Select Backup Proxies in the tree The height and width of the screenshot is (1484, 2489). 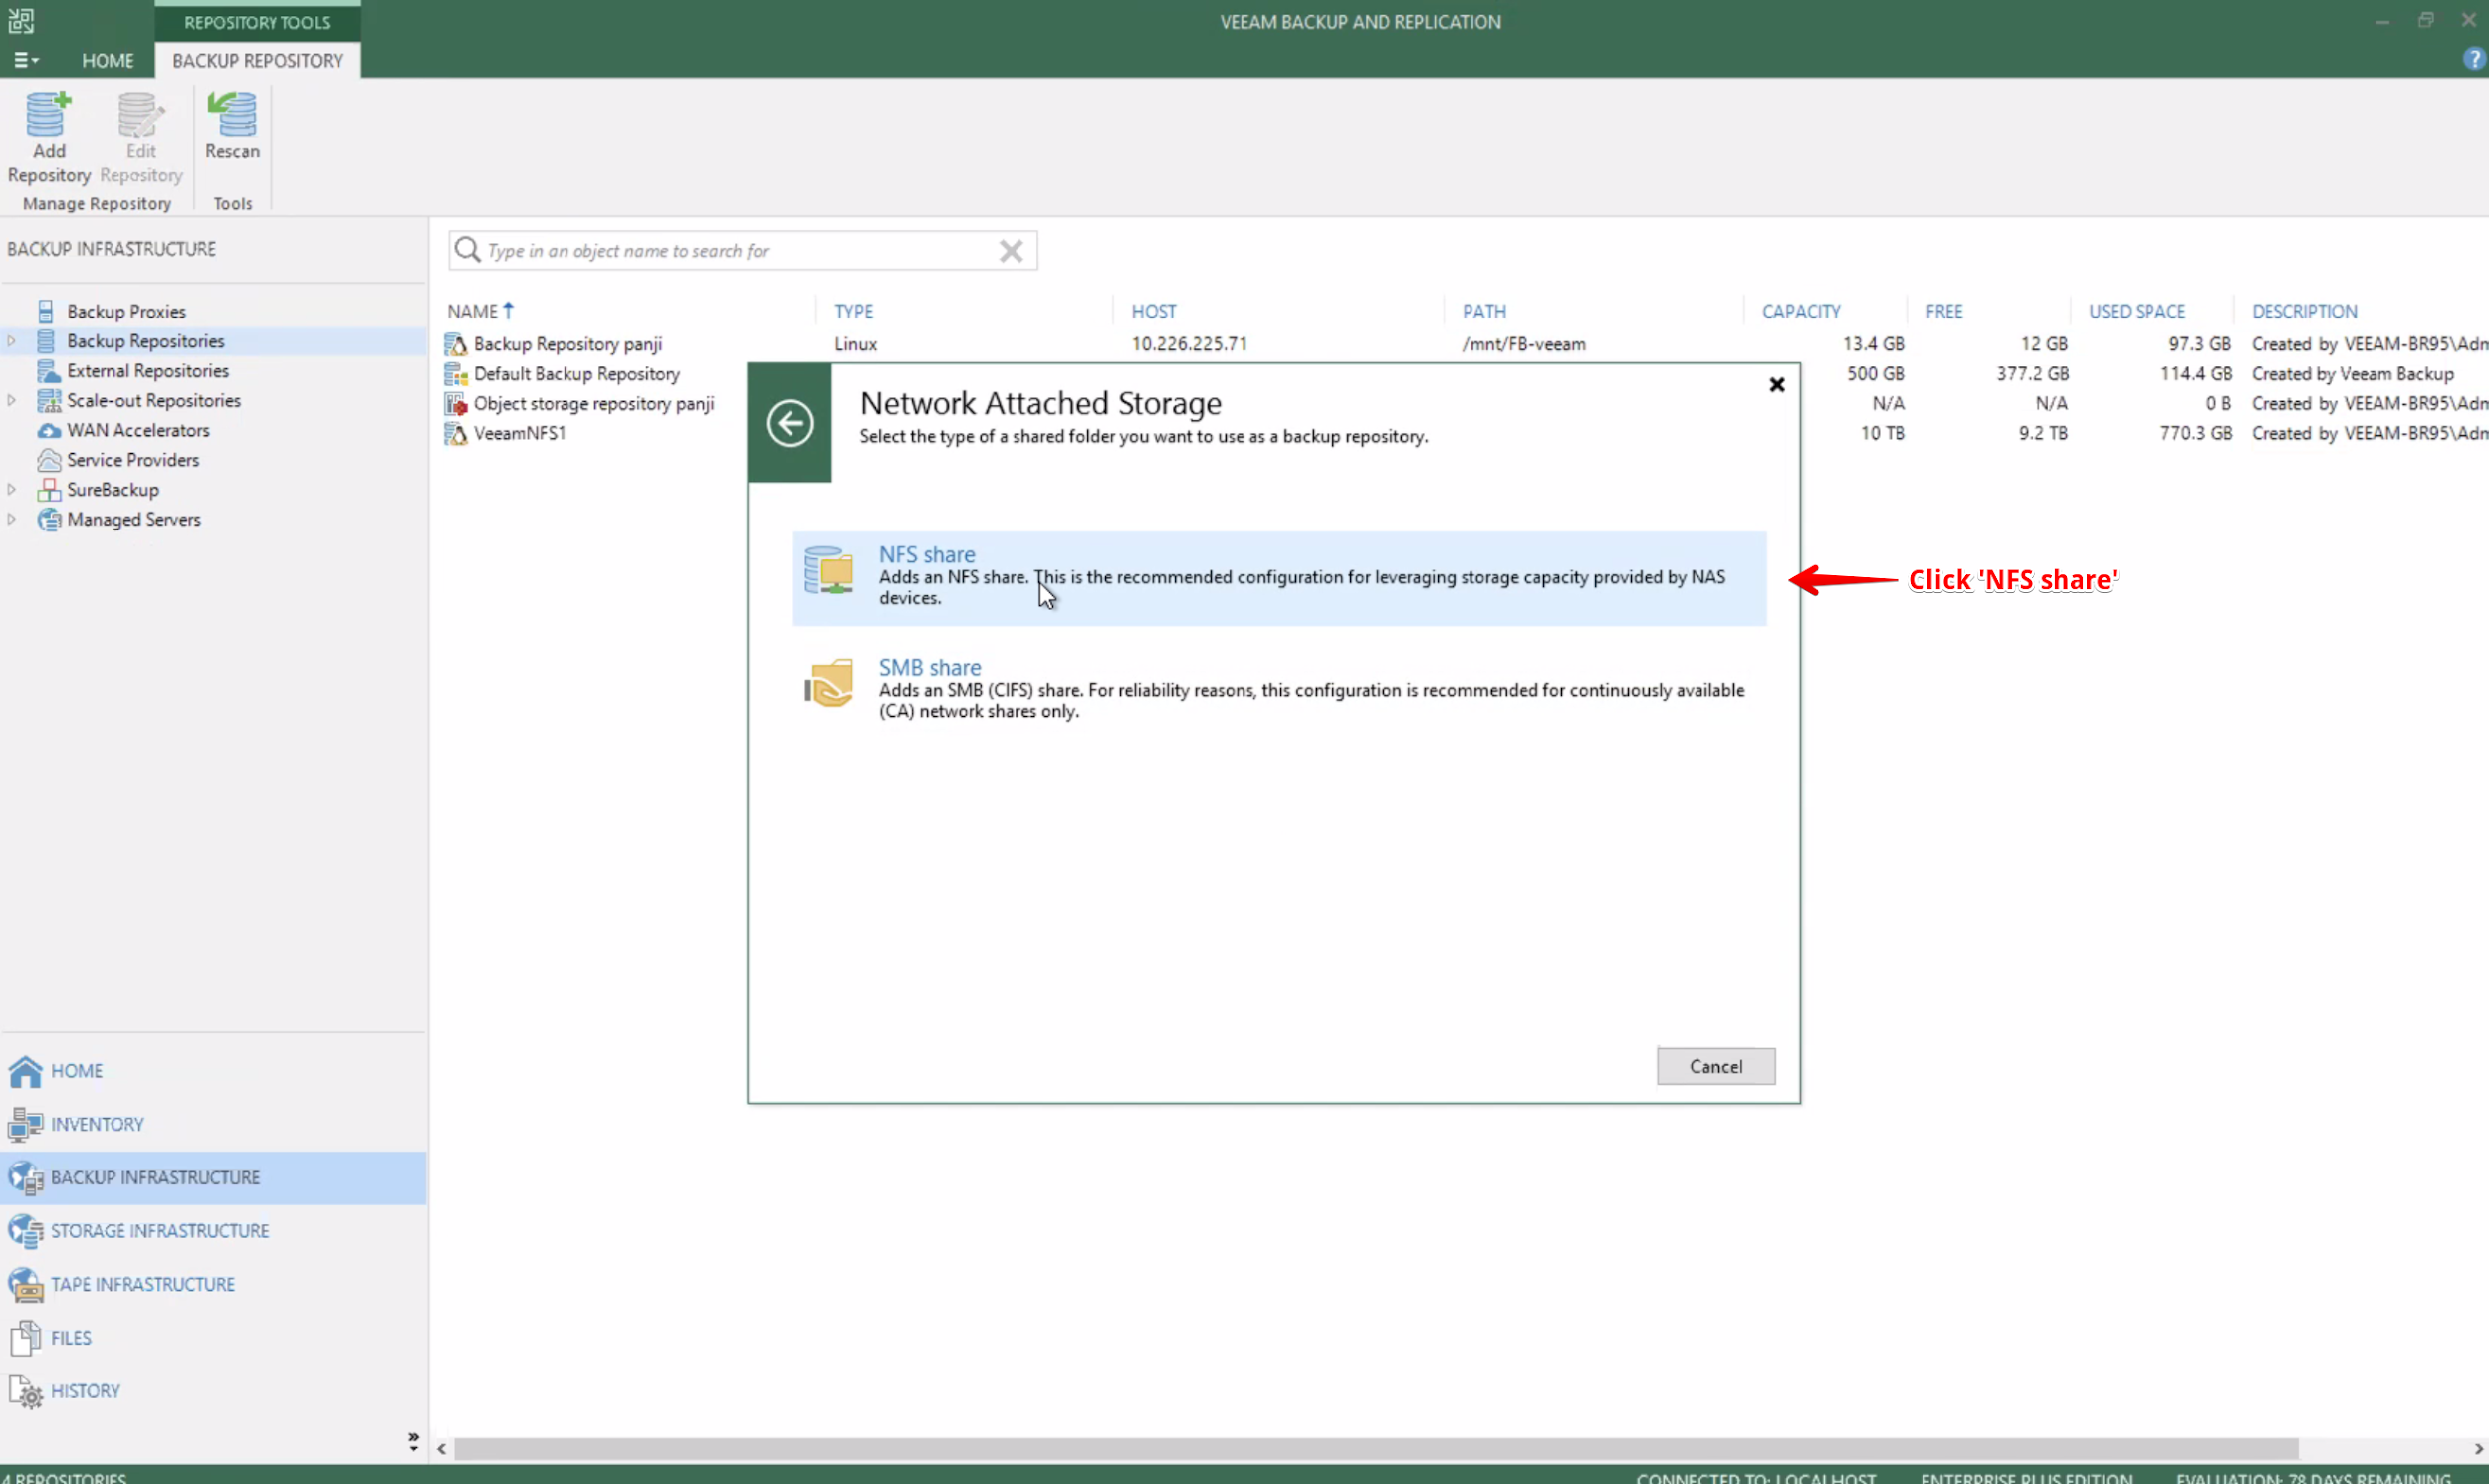click(x=126, y=311)
